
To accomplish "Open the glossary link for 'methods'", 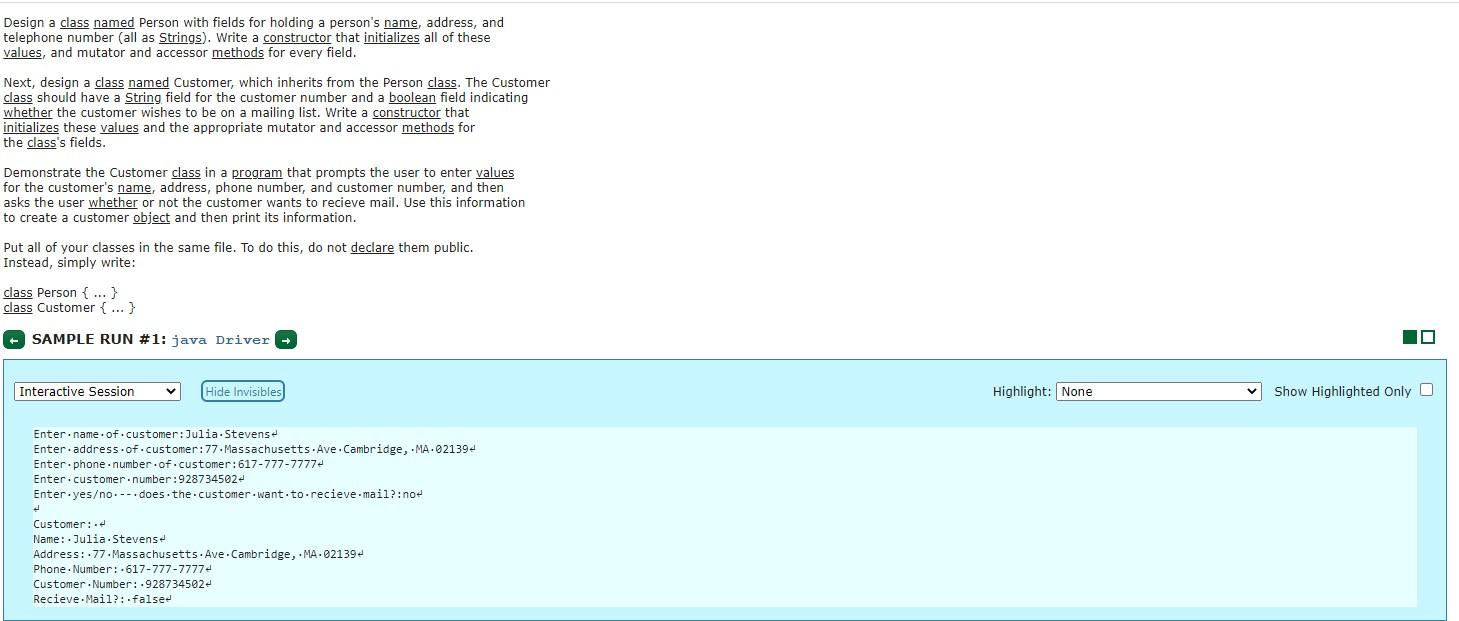I will [237, 52].
